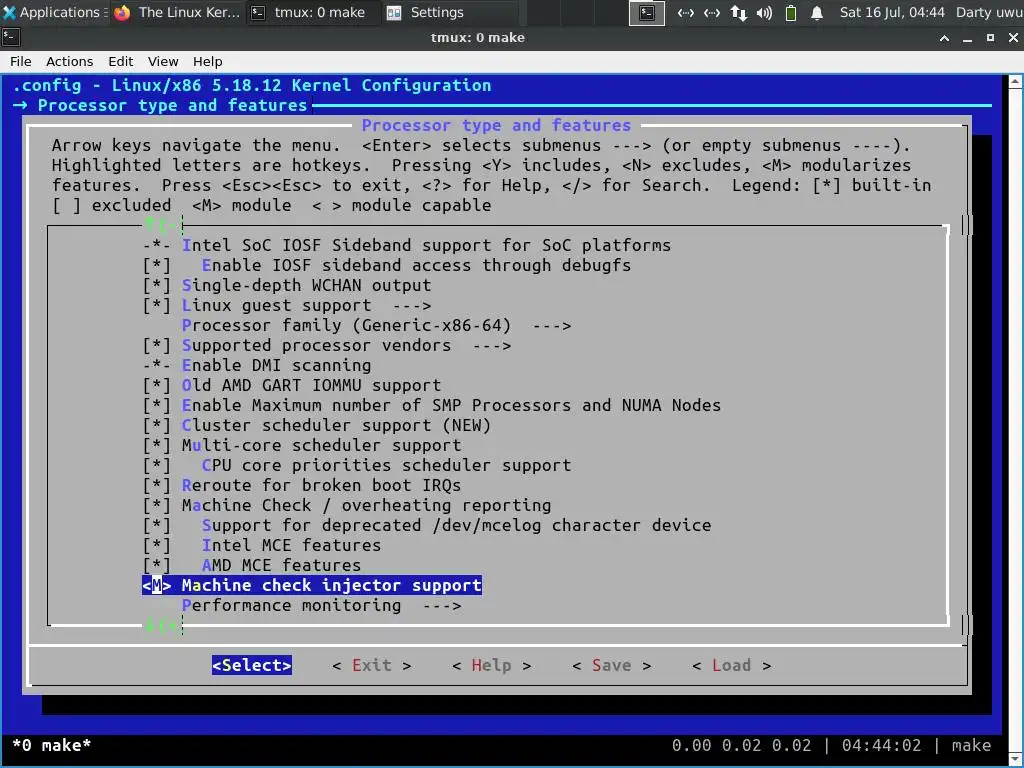Click the <Select> button
The image size is (1024, 768).
pos(251,665)
